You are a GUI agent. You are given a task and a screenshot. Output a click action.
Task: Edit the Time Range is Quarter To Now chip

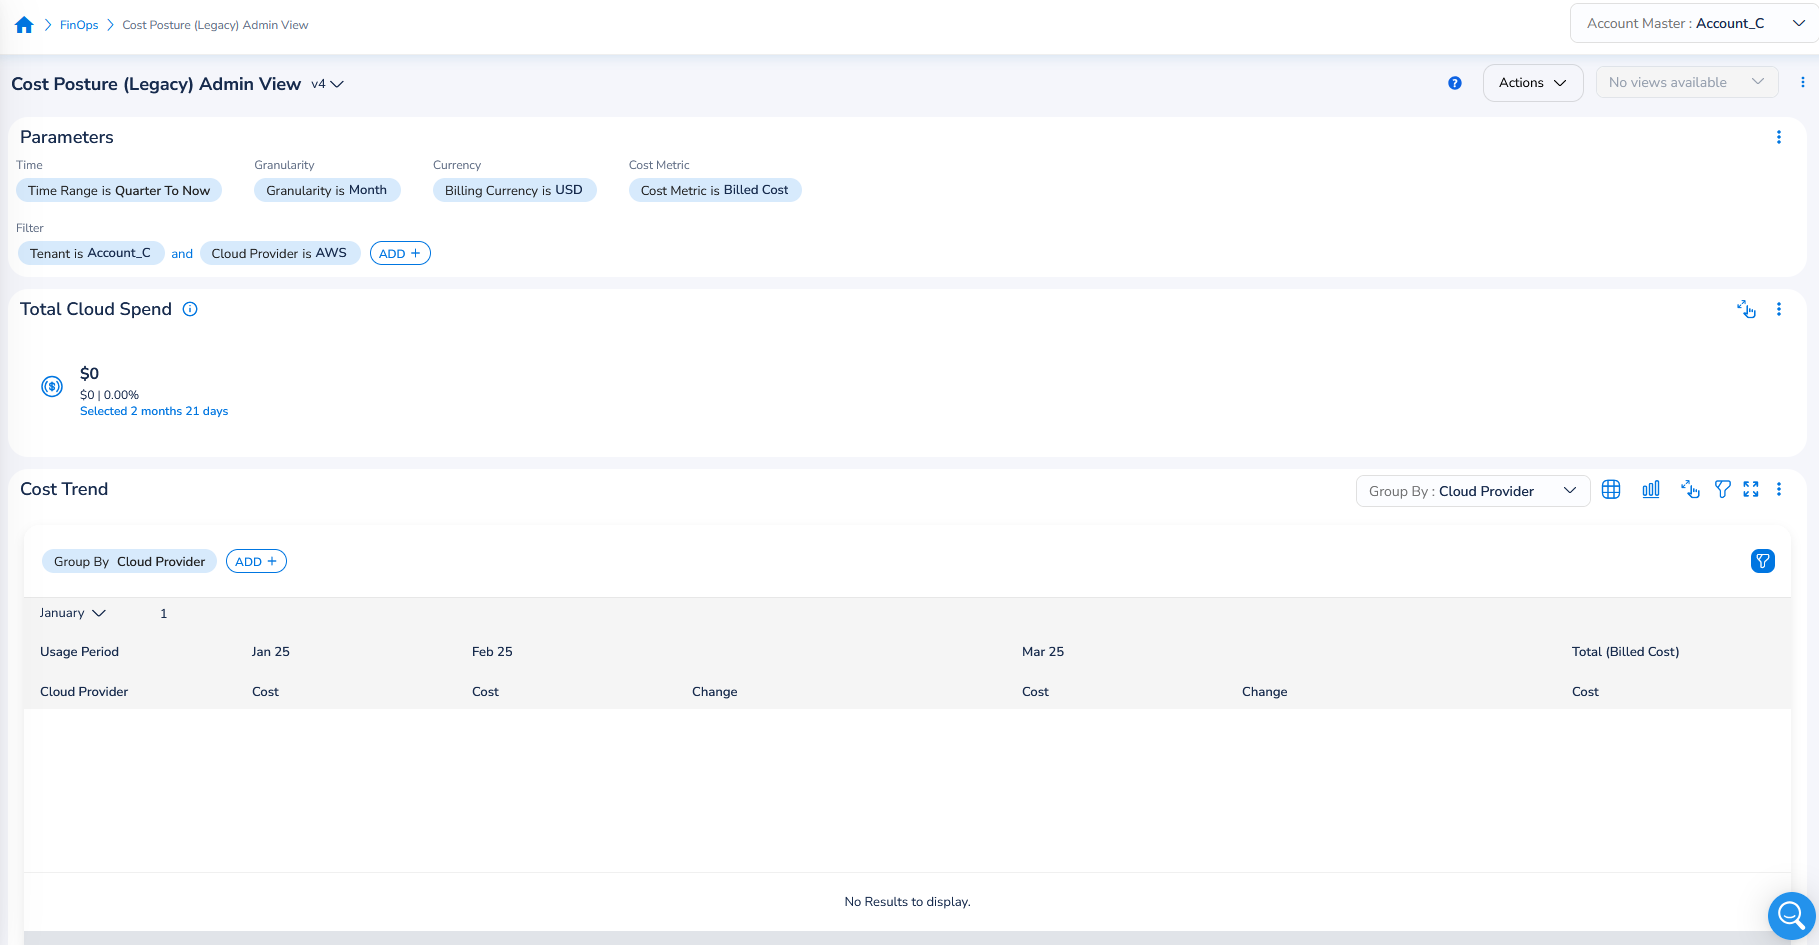[x=119, y=190]
